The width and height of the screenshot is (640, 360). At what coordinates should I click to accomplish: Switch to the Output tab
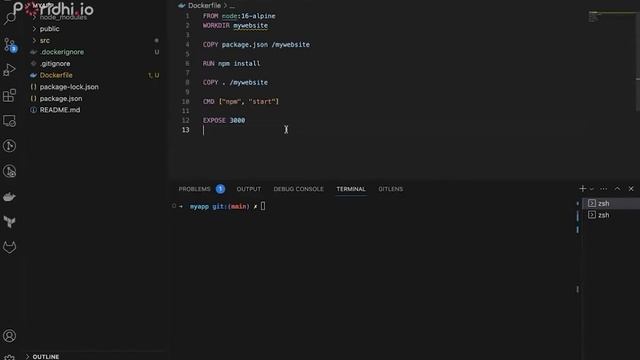249,189
